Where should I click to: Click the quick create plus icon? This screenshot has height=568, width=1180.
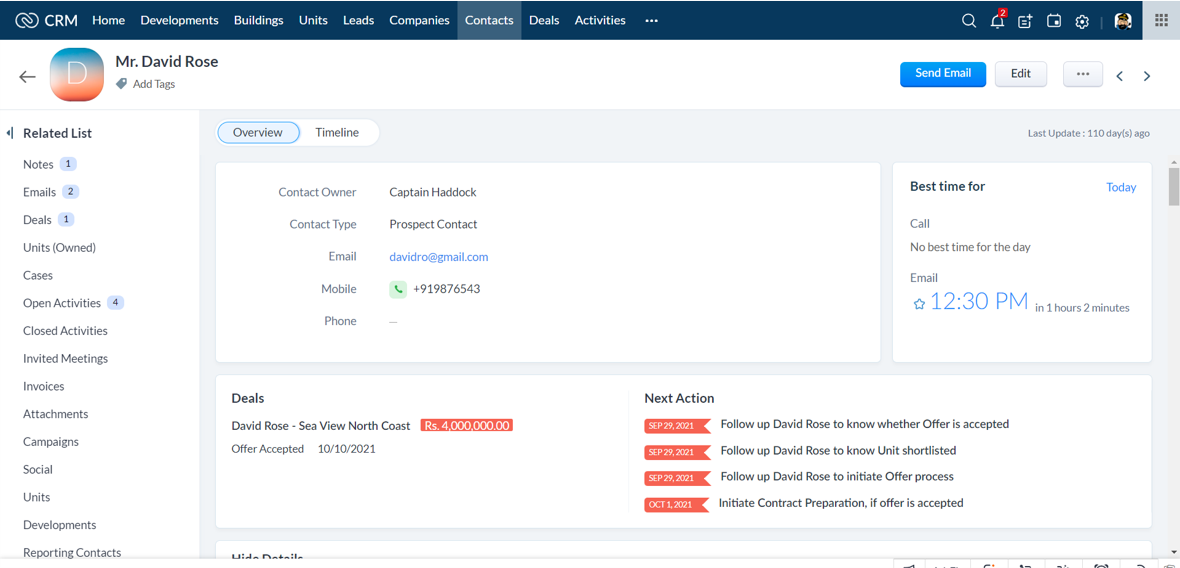[1025, 21]
